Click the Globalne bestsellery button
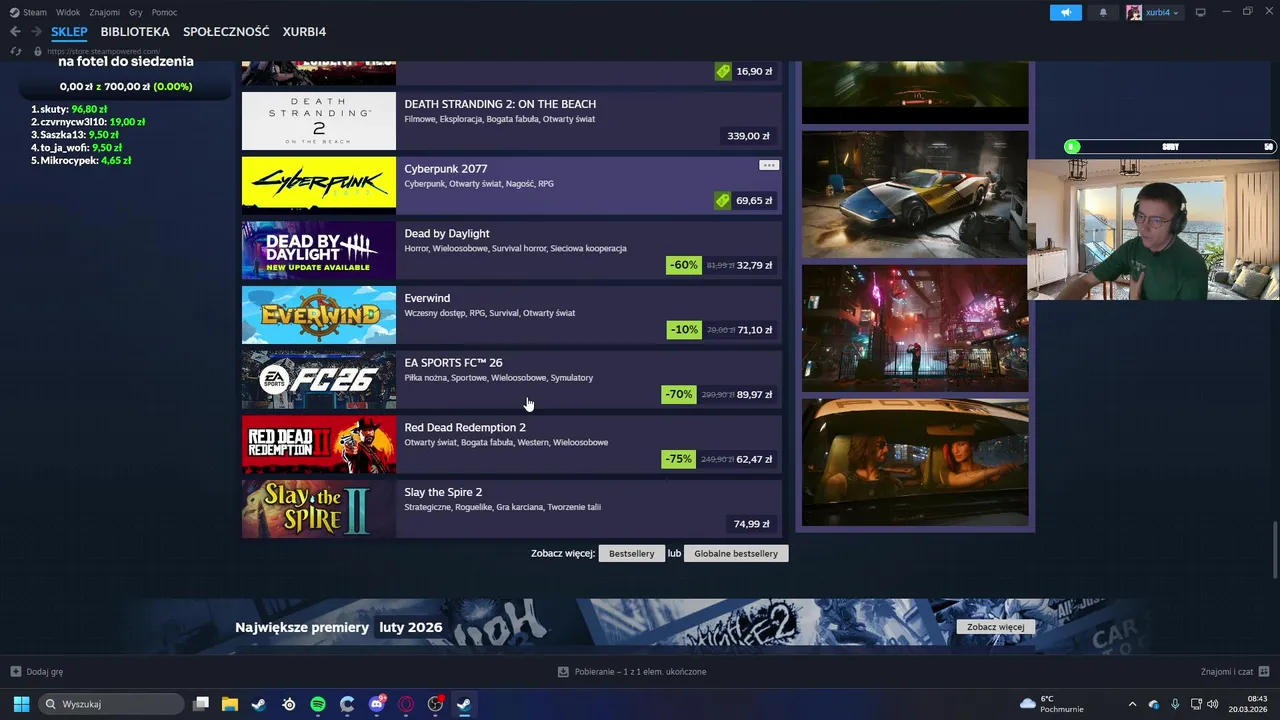 (736, 553)
